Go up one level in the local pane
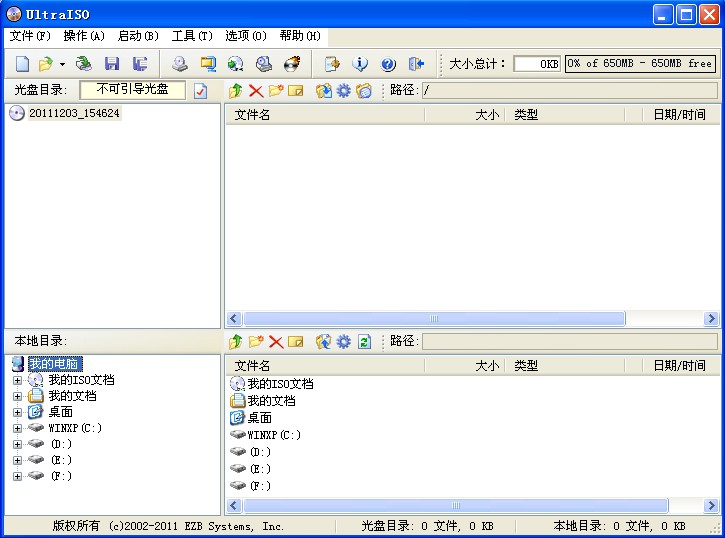This screenshot has height=538, width=725. click(236, 342)
